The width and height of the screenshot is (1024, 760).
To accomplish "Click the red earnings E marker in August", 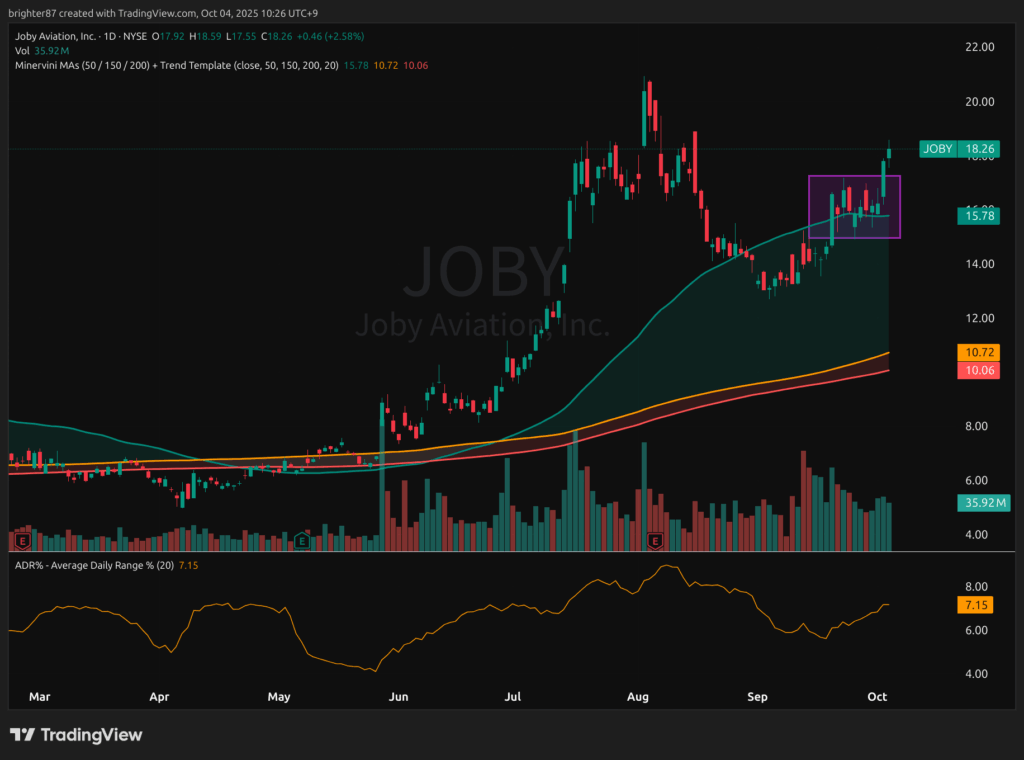I will coord(655,540).
